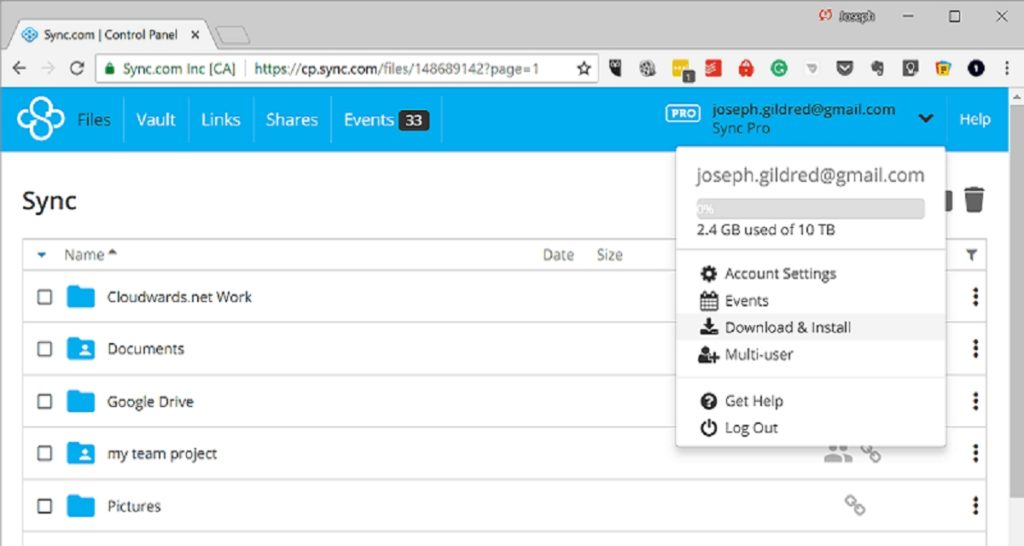Collapse the account dropdown chevron
This screenshot has width=1024, height=546.
(x=926, y=119)
